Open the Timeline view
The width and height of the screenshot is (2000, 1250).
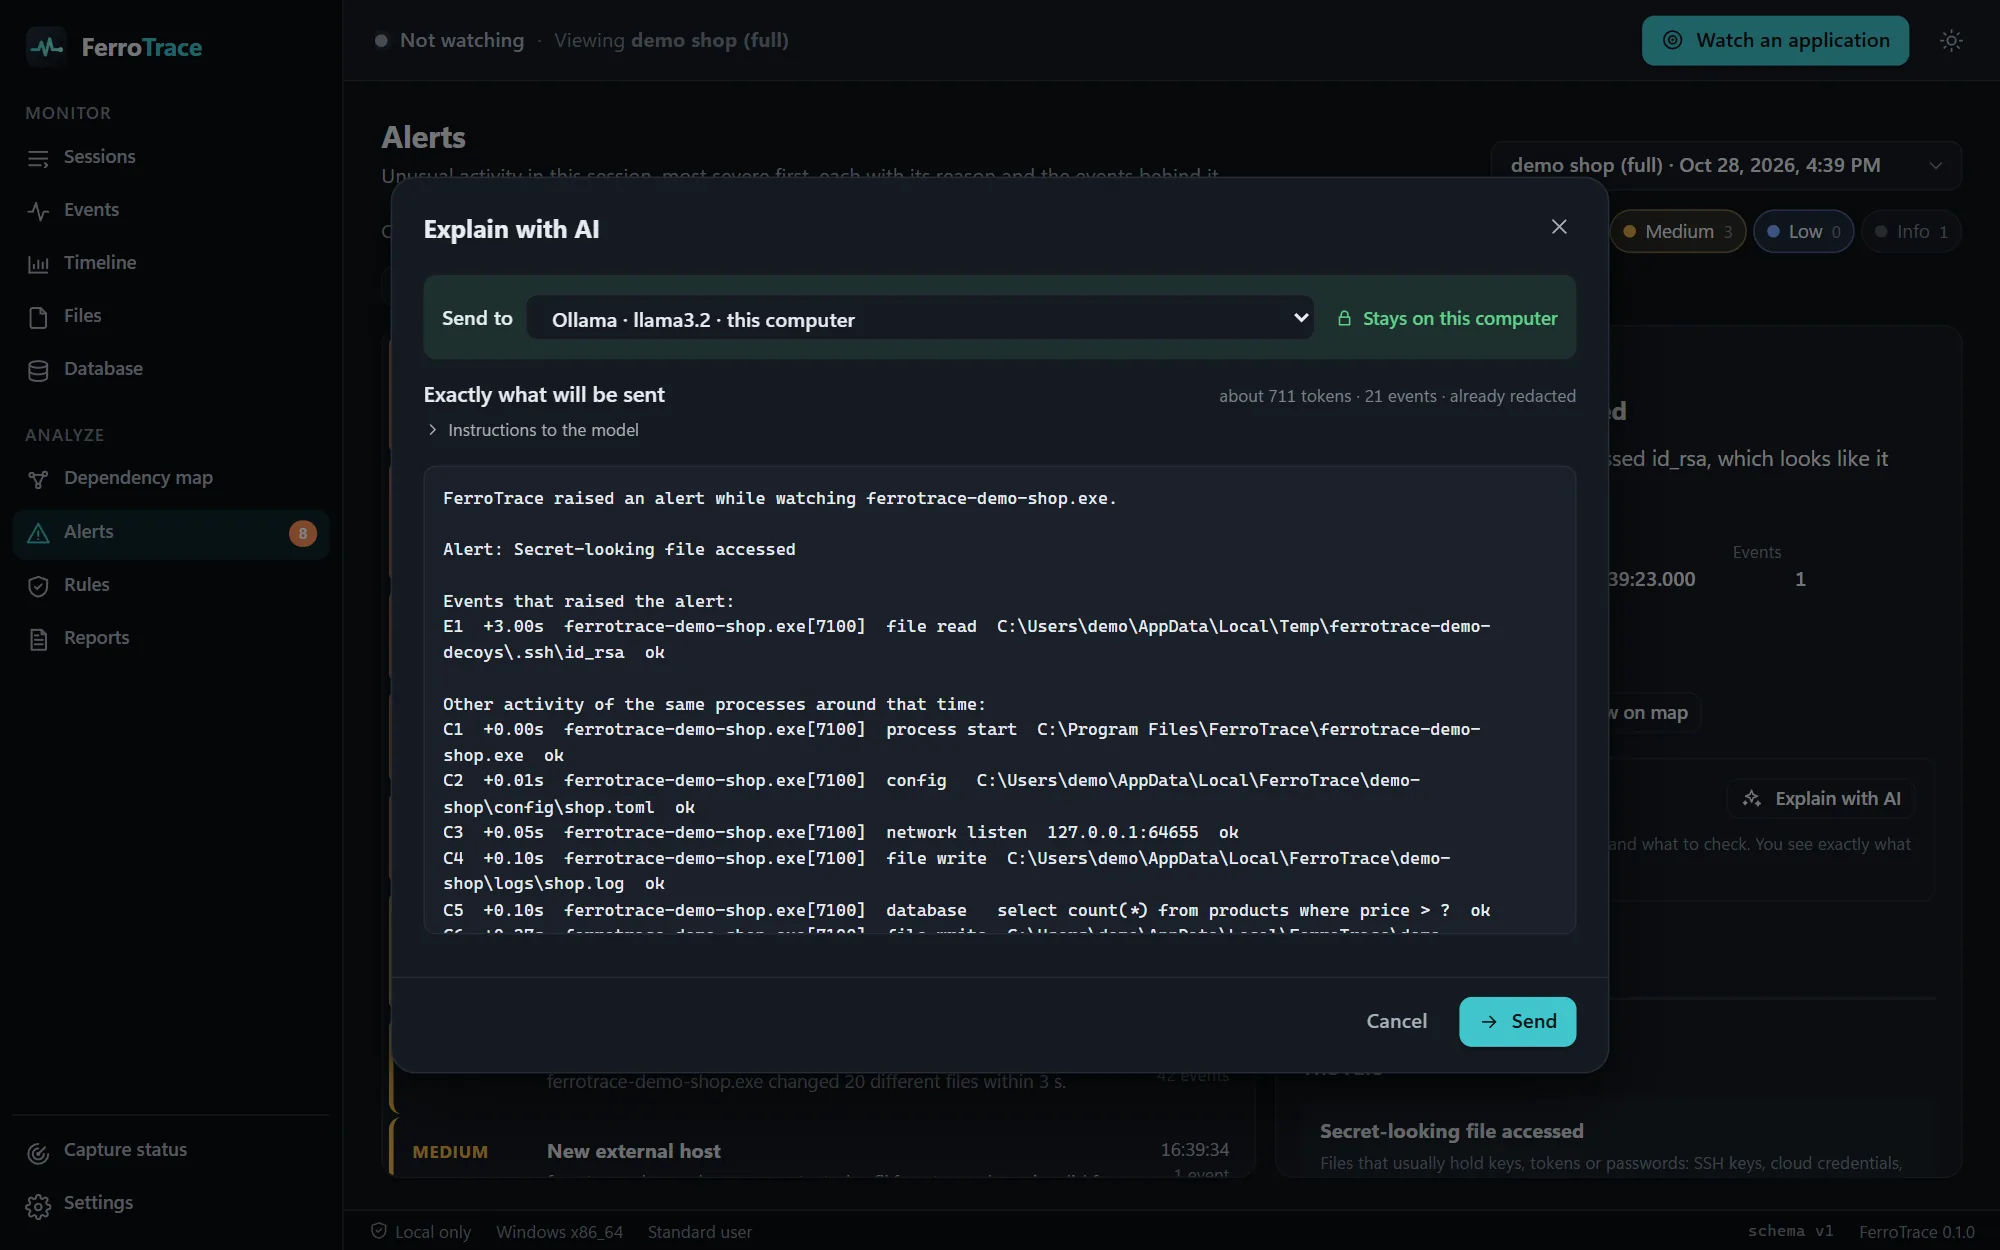click(x=171, y=263)
